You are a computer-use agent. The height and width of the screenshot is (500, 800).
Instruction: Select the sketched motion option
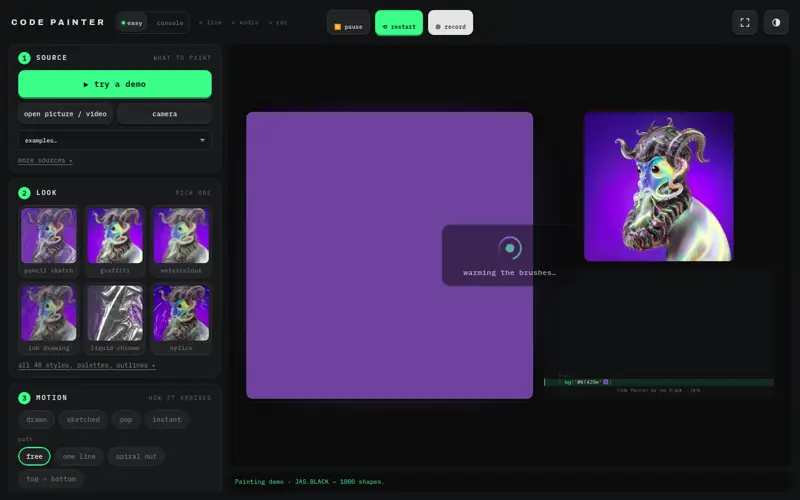click(83, 419)
